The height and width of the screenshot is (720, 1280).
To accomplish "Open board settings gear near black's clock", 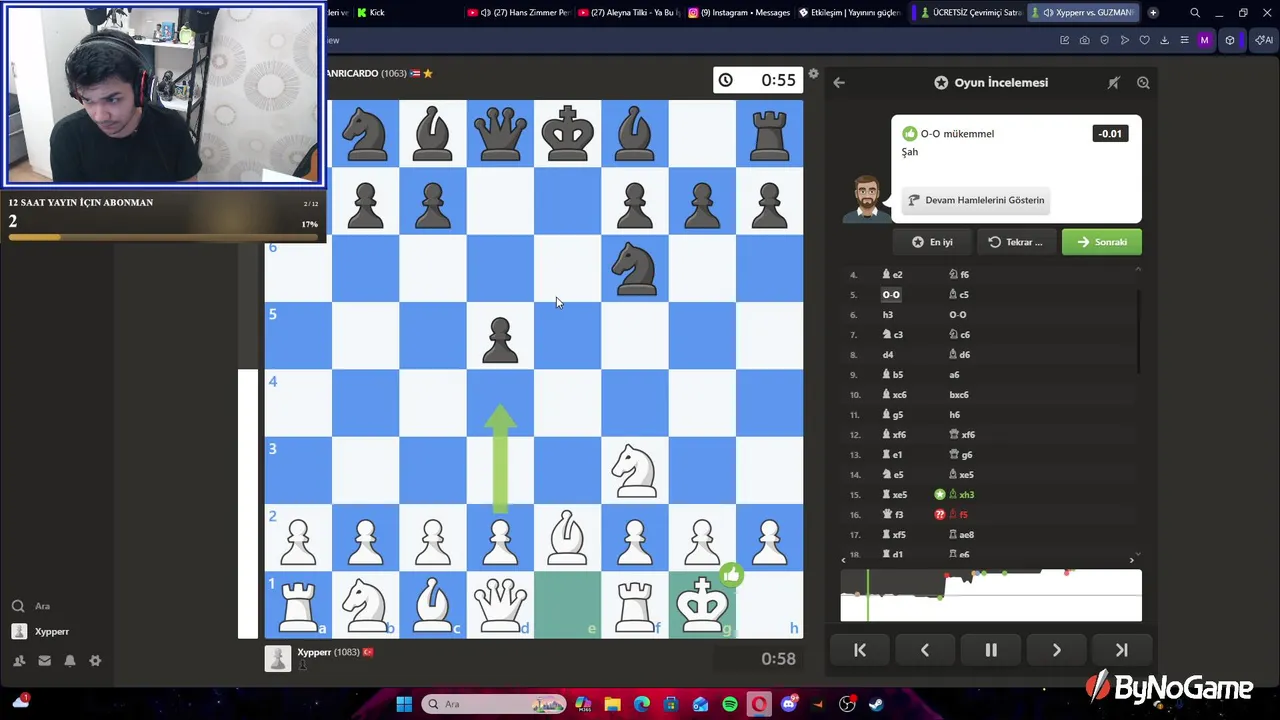I will point(813,74).
